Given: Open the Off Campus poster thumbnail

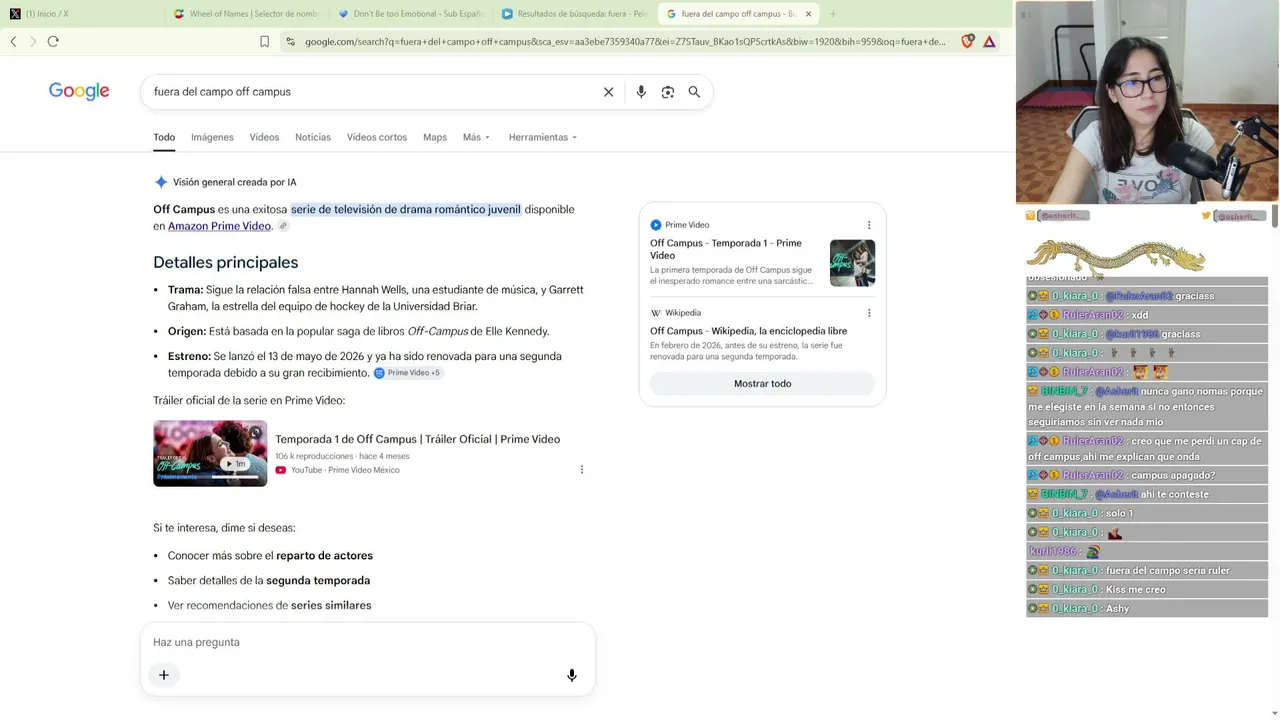Looking at the screenshot, I should point(852,263).
